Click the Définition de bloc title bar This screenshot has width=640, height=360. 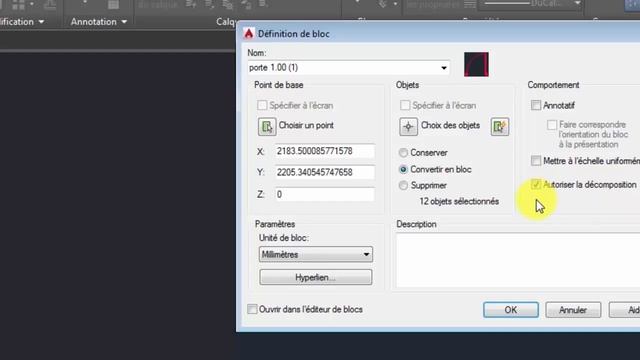click(x=438, y=33)
